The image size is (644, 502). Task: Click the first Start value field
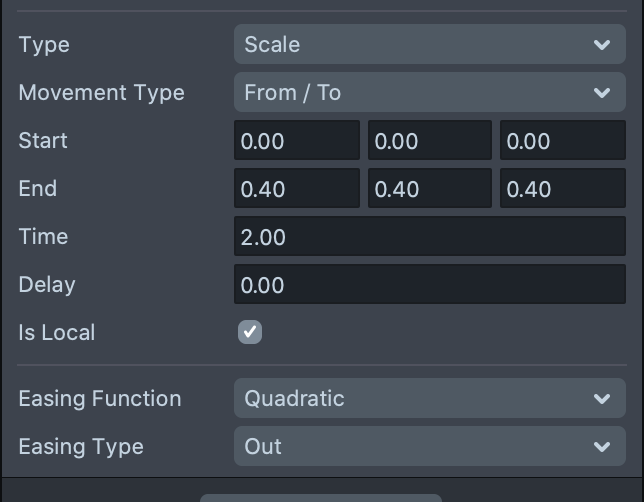pyautogui.click(x=296, y=141)
